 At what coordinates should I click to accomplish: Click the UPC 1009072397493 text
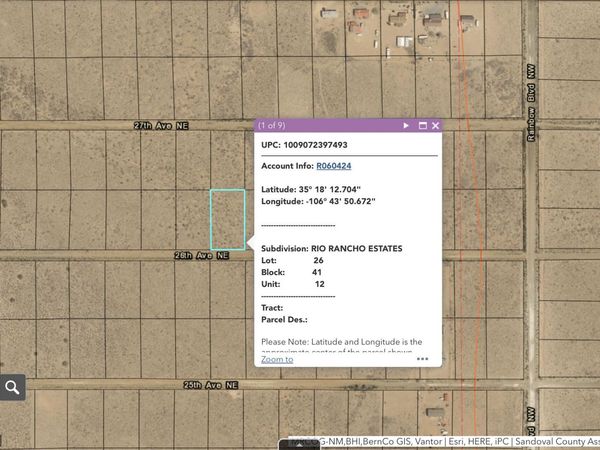coord(304,145)
